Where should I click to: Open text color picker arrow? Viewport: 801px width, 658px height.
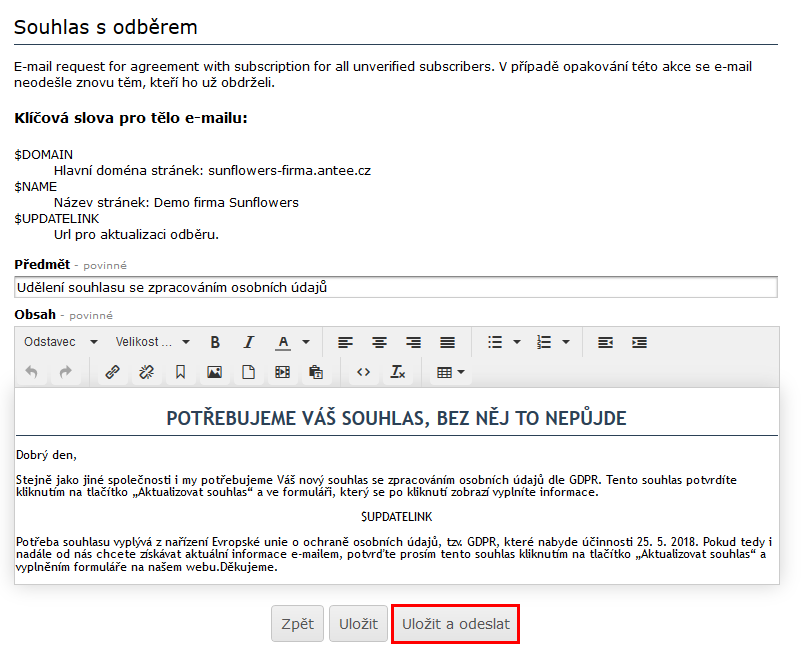pos(306,342)
